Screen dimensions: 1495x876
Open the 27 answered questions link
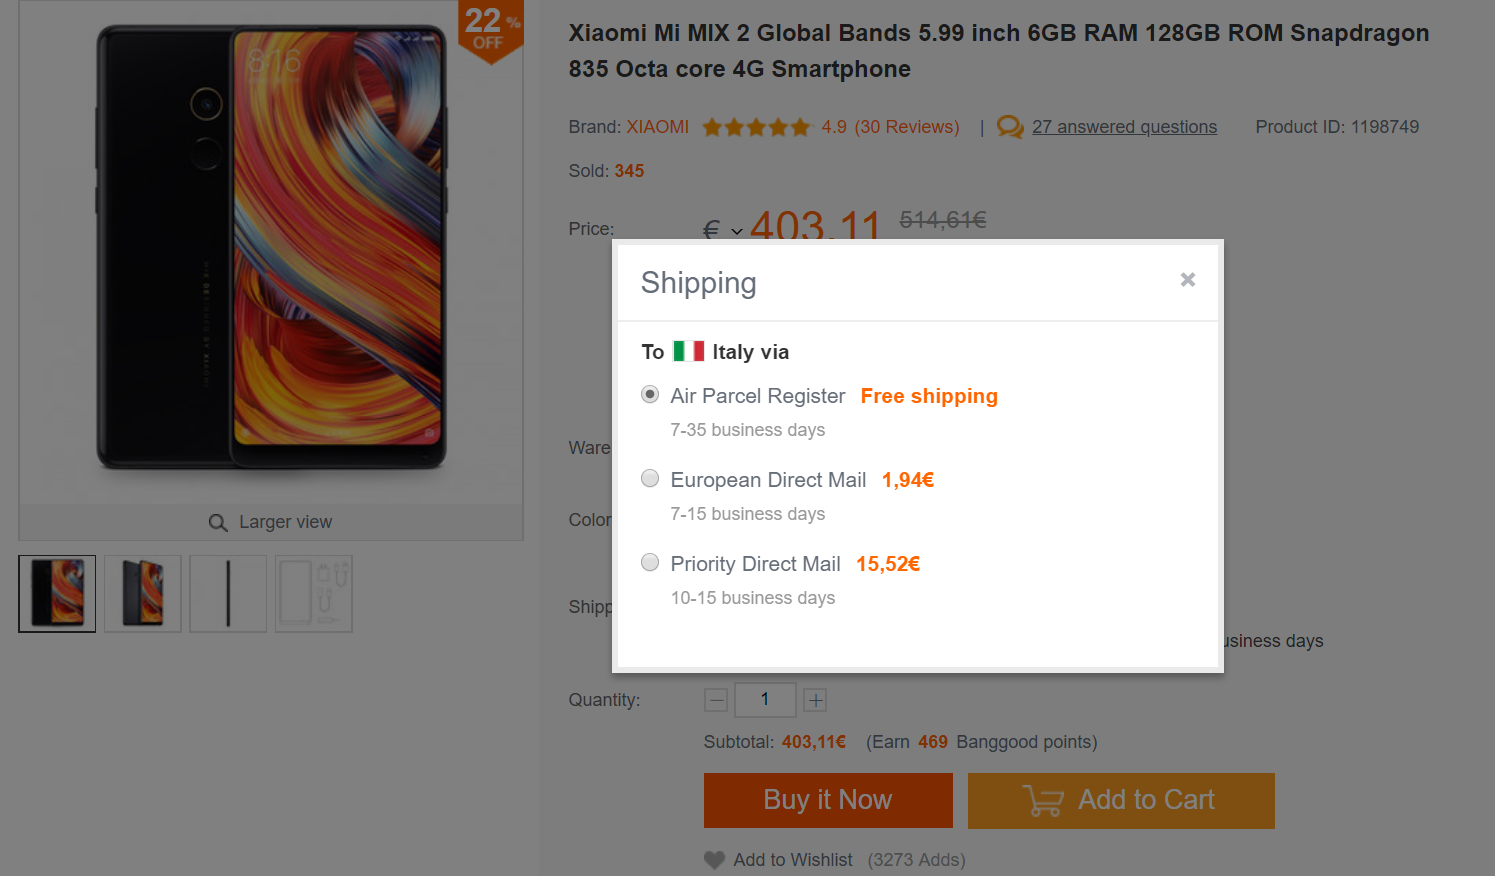tap(1124, 127)
